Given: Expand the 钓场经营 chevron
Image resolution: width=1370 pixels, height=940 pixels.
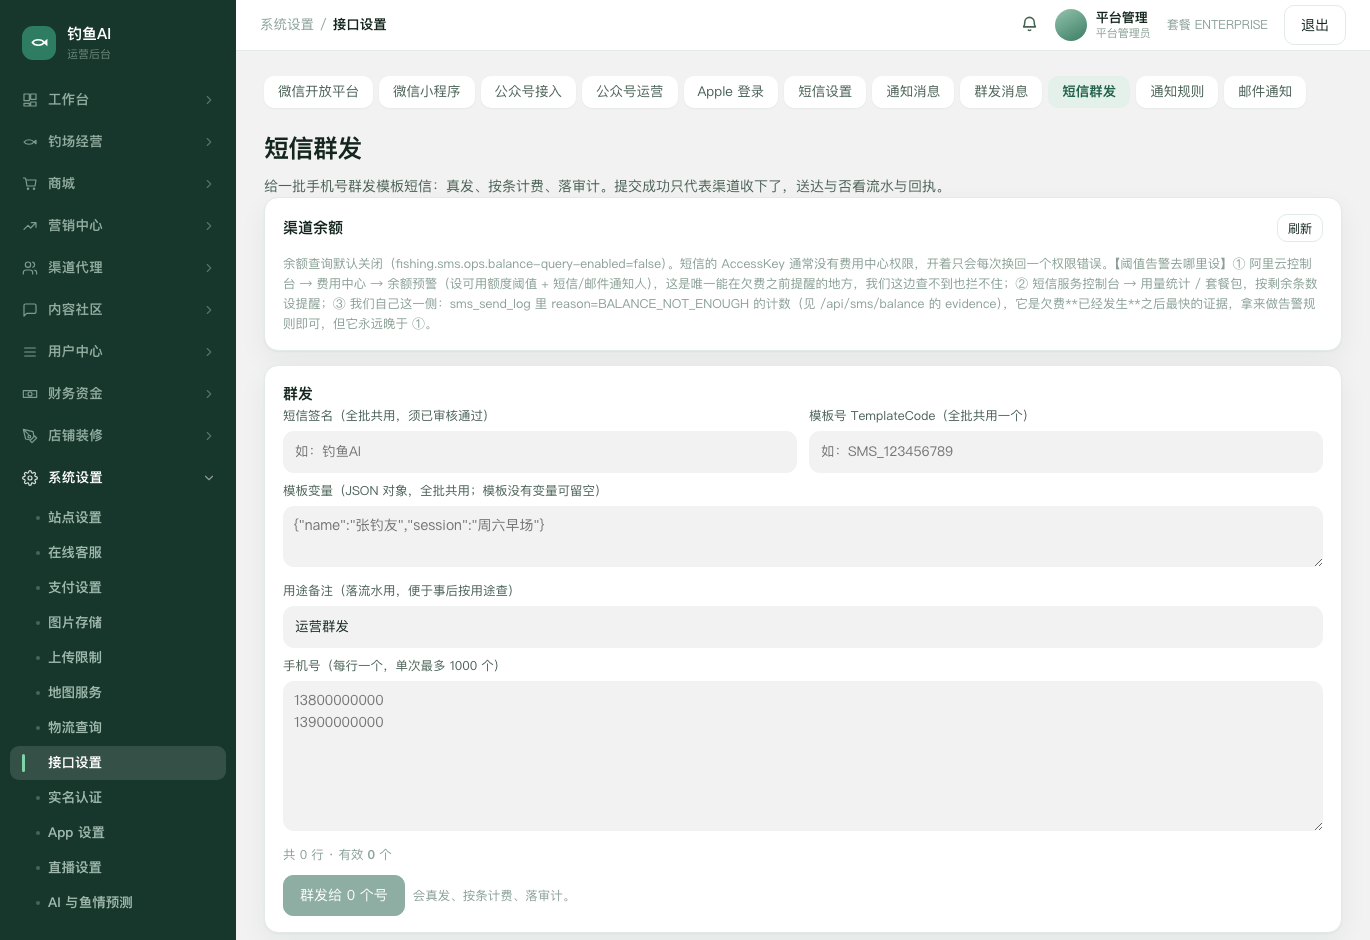Looking at the screenshot, I should click(209, 142).
